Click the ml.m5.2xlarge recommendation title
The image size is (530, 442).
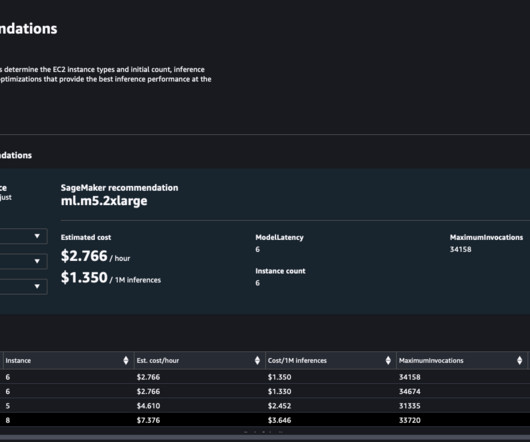coord(104,201)
